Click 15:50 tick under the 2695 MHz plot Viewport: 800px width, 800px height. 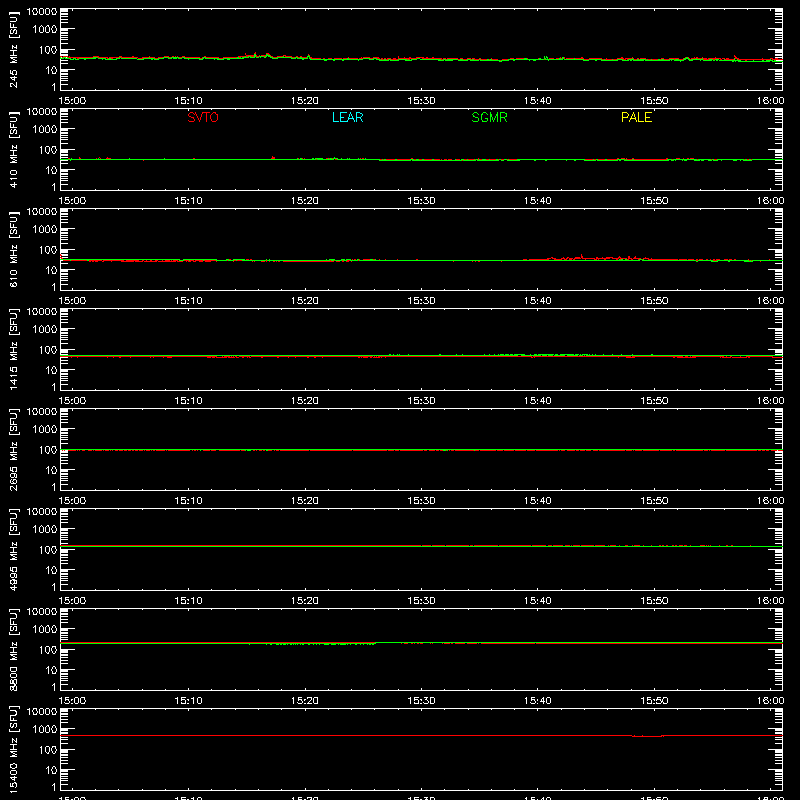654,501
